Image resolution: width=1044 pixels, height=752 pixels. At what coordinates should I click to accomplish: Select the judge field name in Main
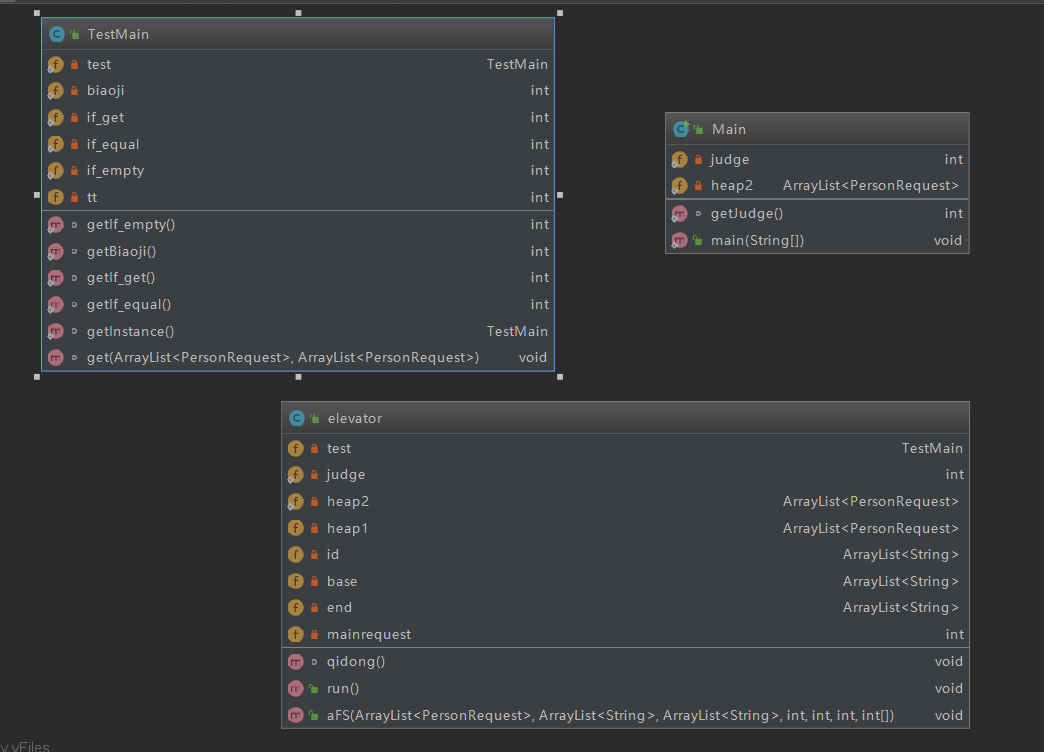(730, 160)
